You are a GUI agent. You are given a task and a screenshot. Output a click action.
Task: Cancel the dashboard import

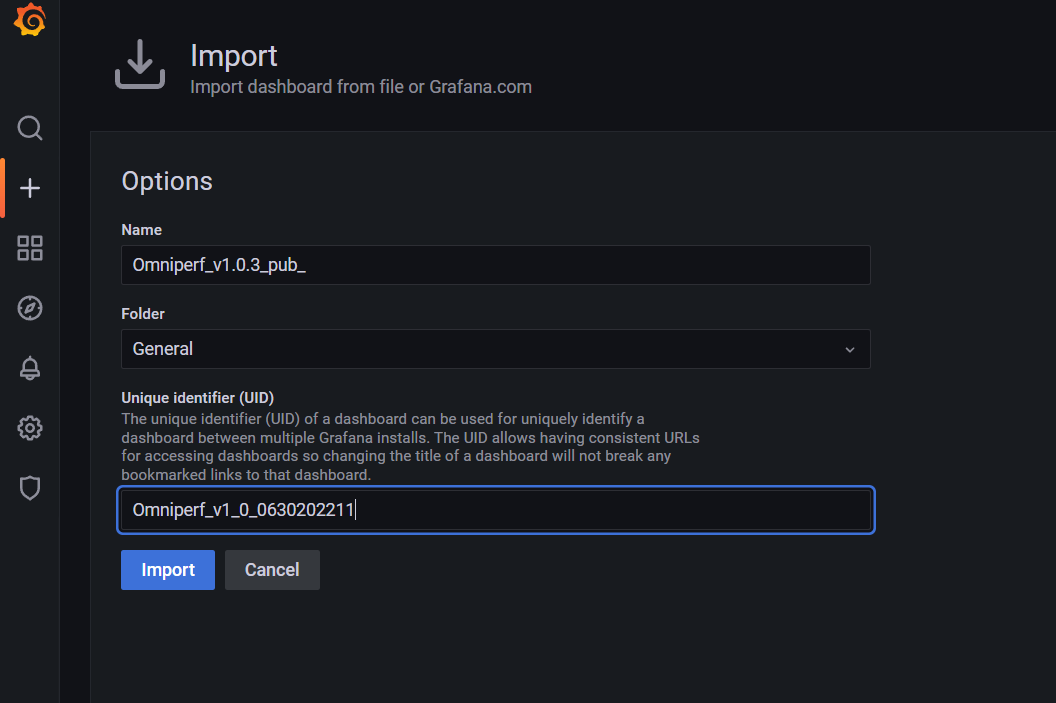(272, 570)
